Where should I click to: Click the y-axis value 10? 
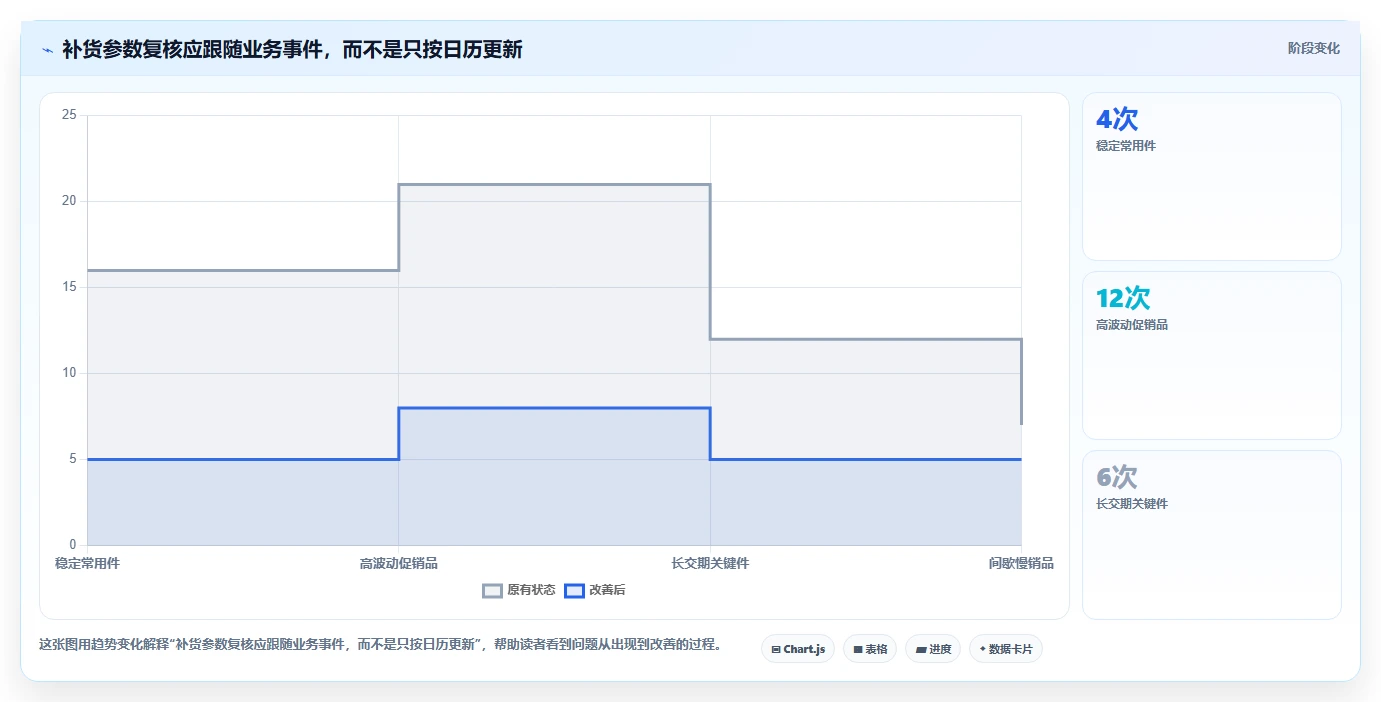click(69, 373)
